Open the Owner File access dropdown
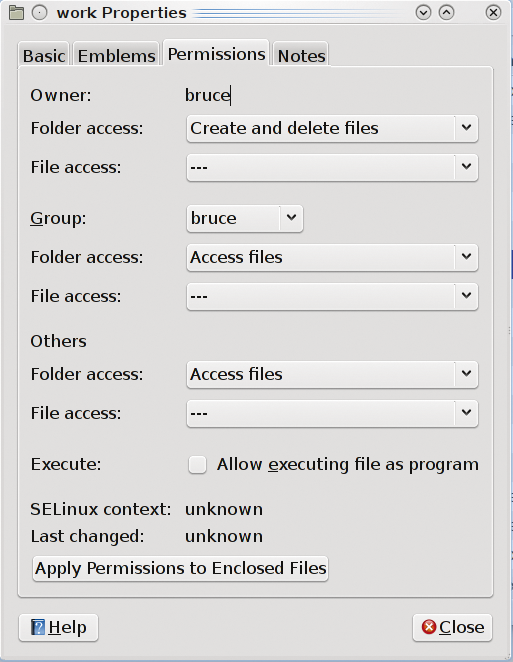 click(332, 168)
